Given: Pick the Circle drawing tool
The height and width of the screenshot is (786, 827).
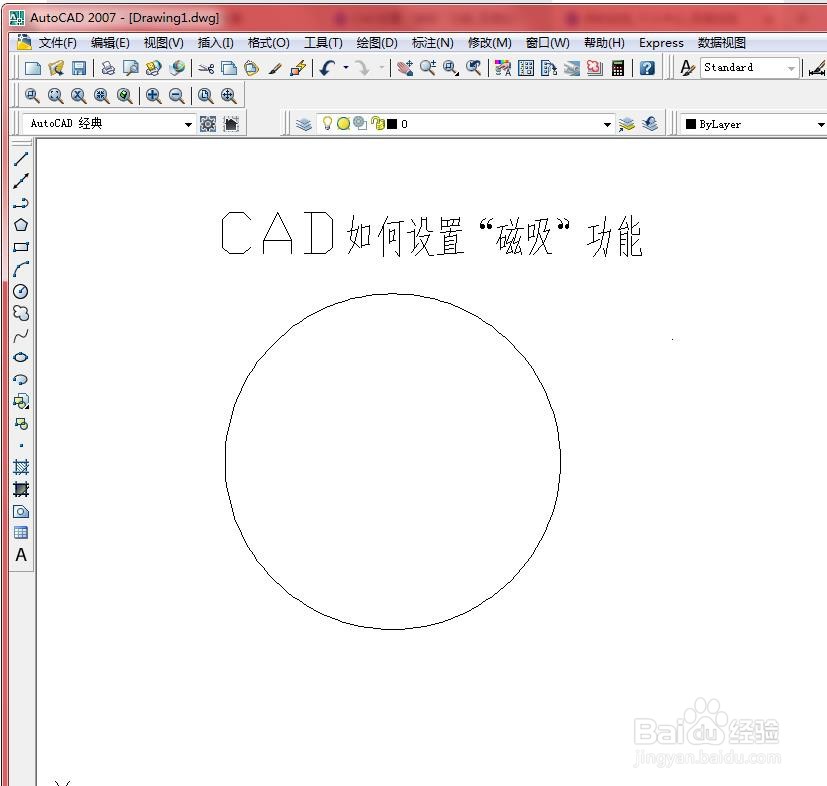Looking at the screenshot, I should [21, 291].
